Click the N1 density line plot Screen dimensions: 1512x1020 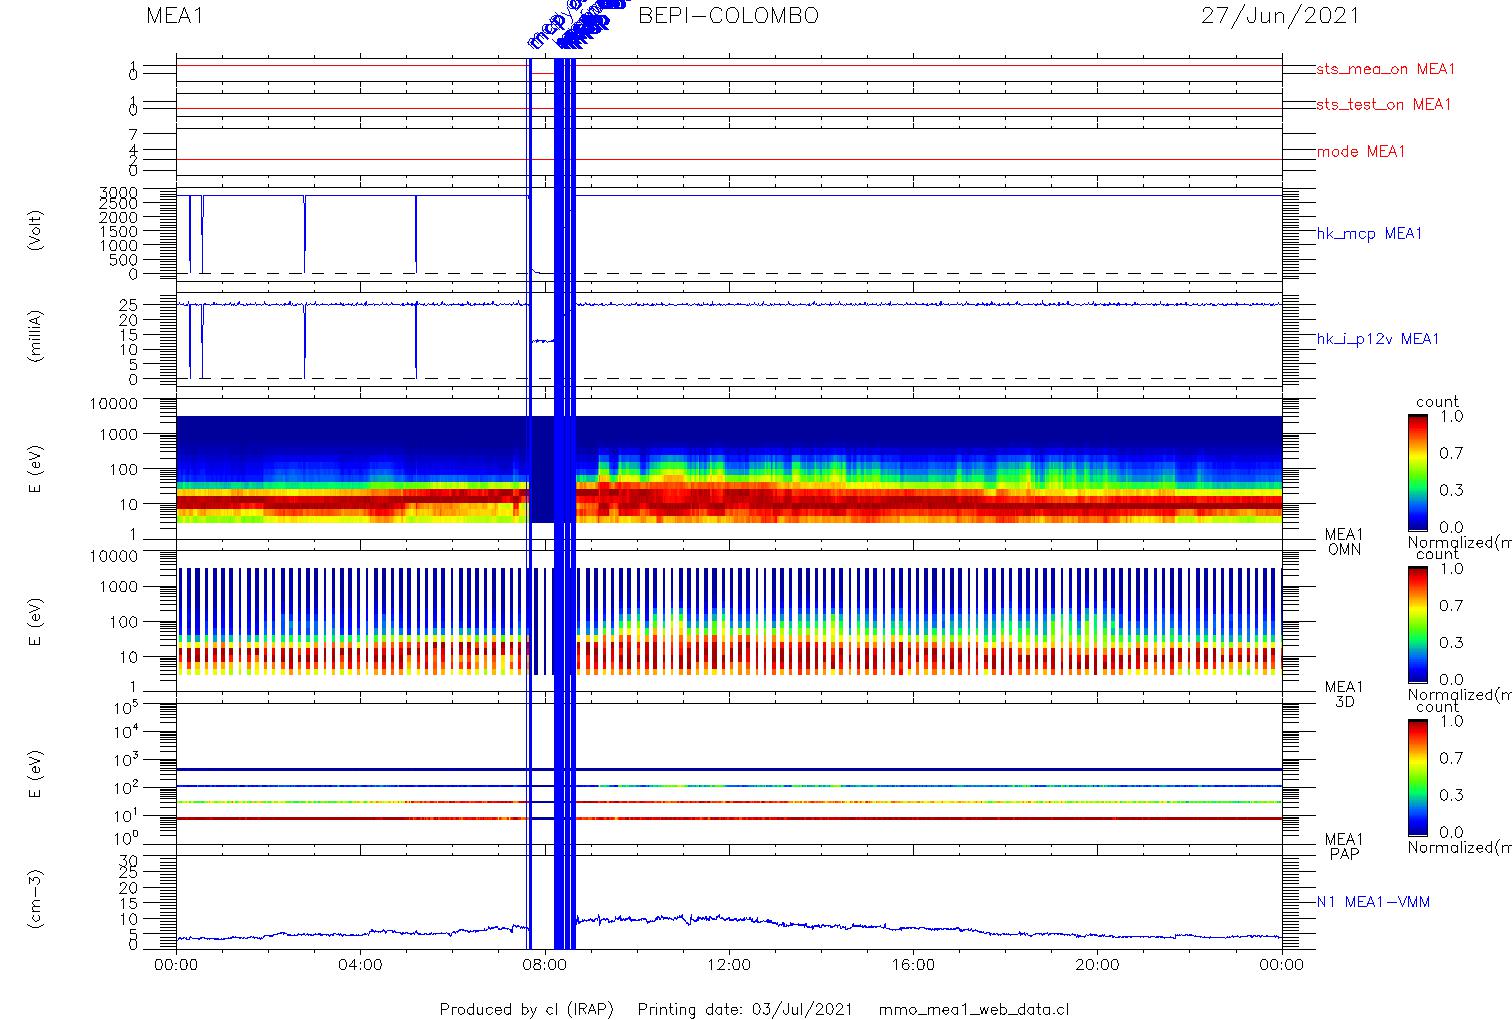click(x=729, y=902)
